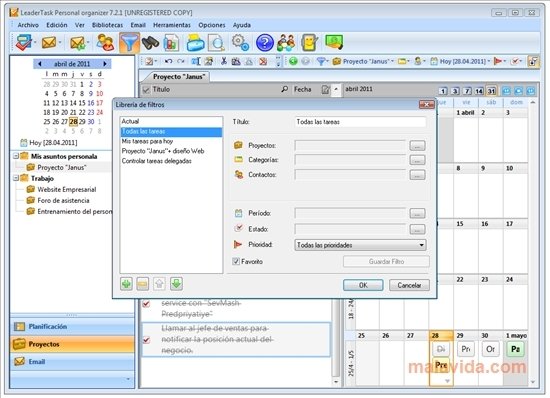The image size is (550, 398).
Task: Go to previous month in mini calendar
Action: (40, 64)
